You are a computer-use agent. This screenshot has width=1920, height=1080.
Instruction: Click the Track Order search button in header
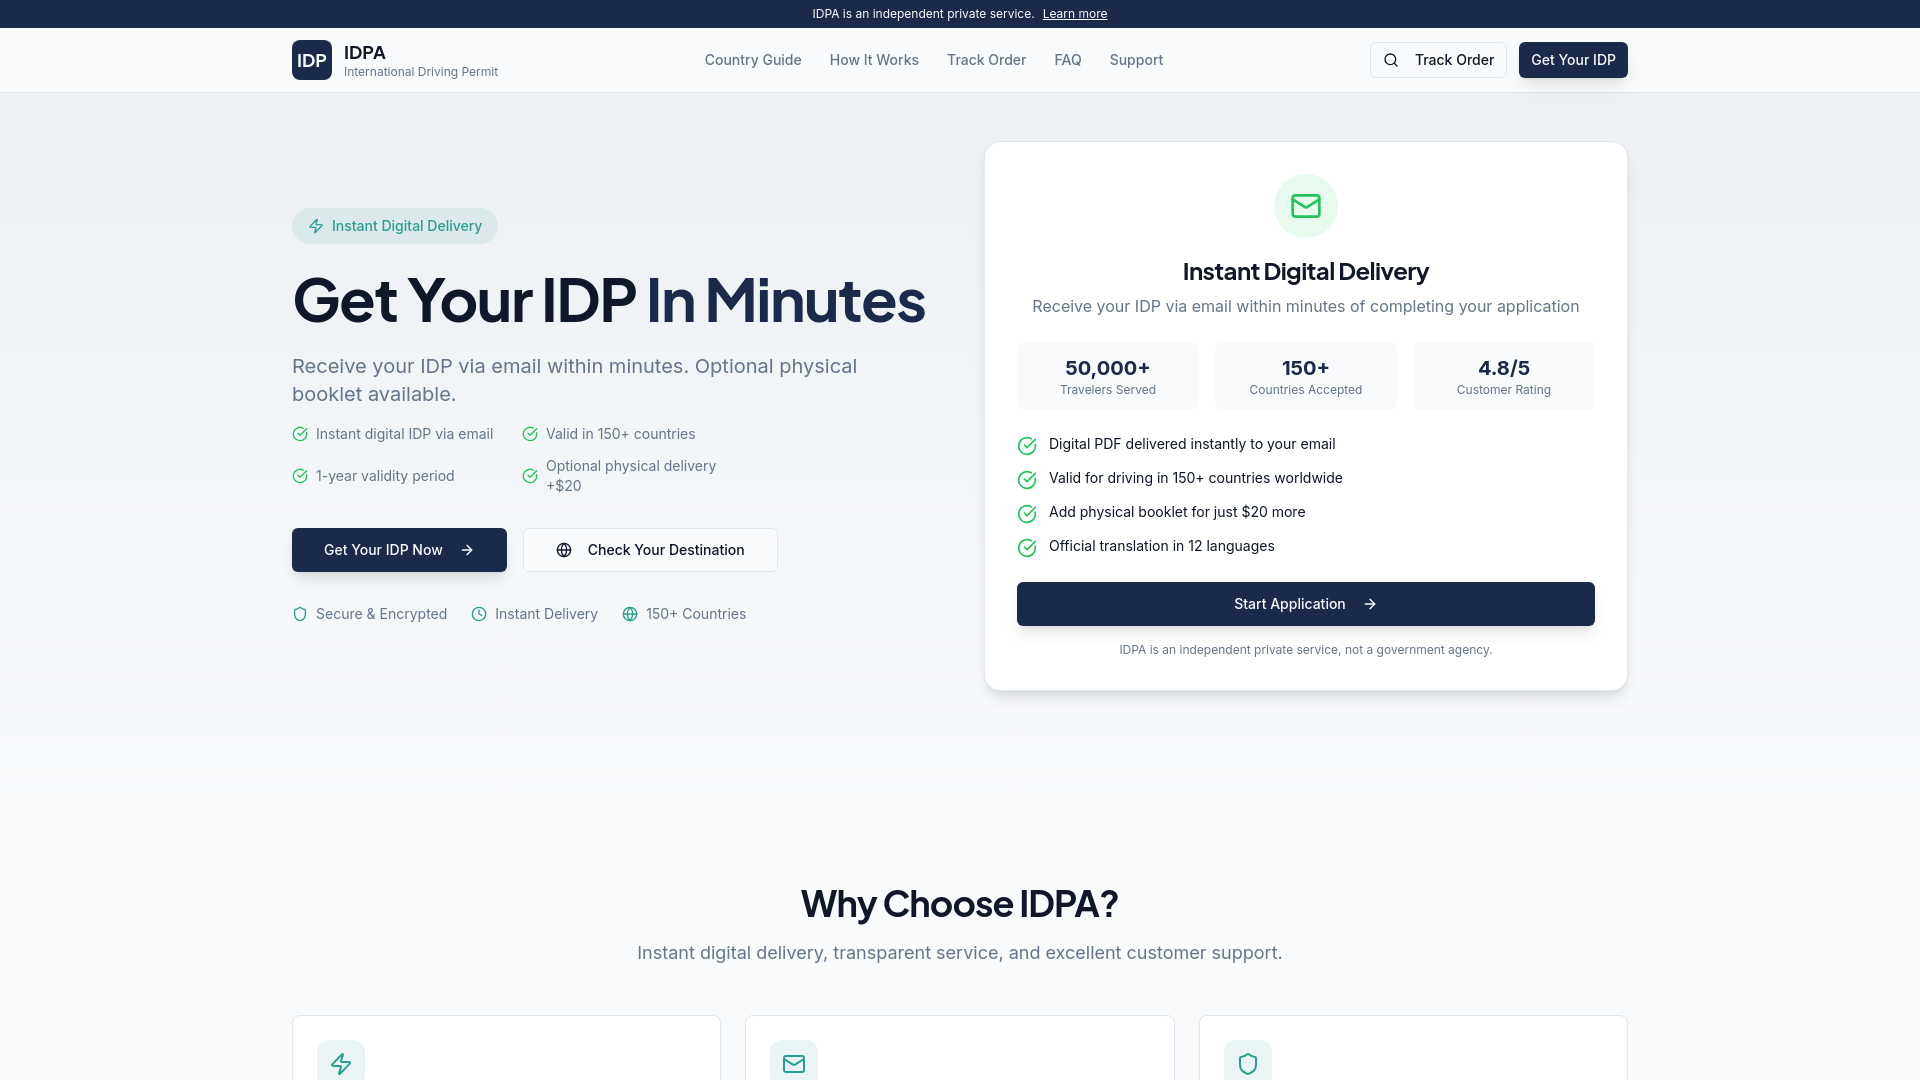pos(1438,60)
